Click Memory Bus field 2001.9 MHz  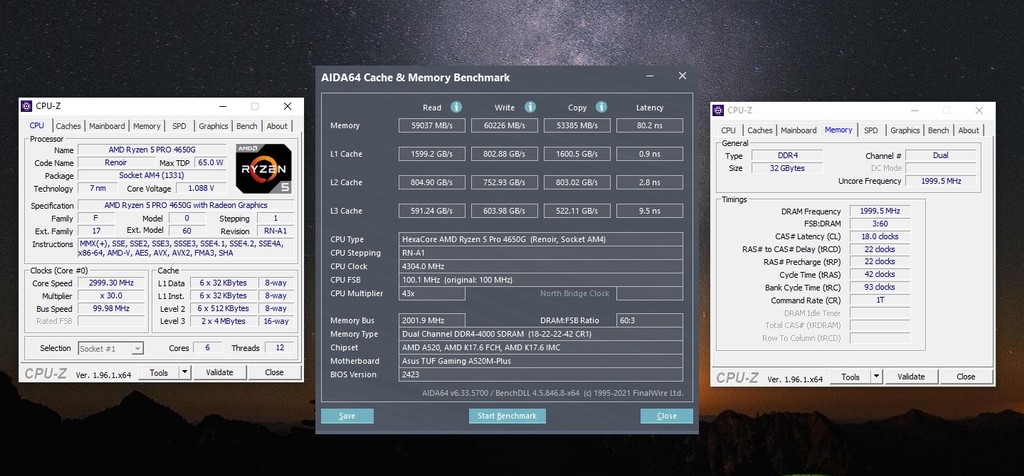click(x=432, y=321)
